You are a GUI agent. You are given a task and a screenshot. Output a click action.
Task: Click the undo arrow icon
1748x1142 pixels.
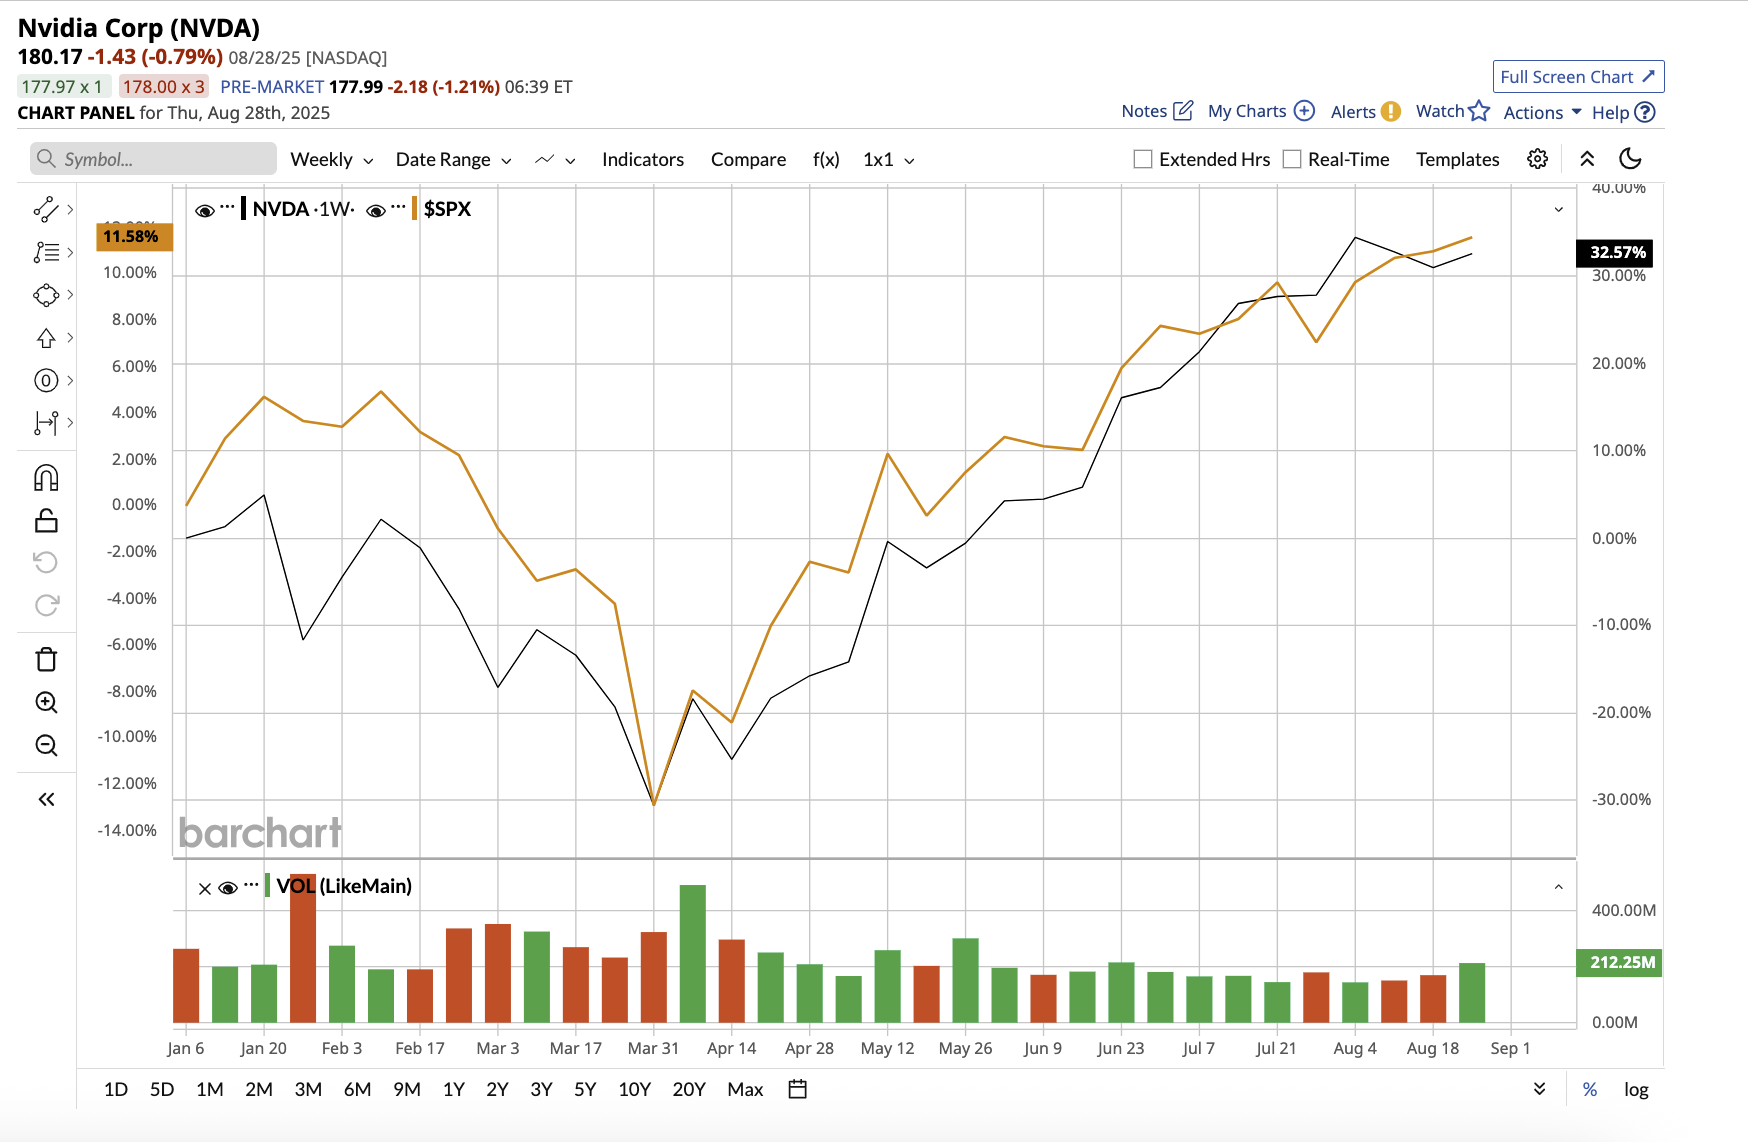click(46, 562)
